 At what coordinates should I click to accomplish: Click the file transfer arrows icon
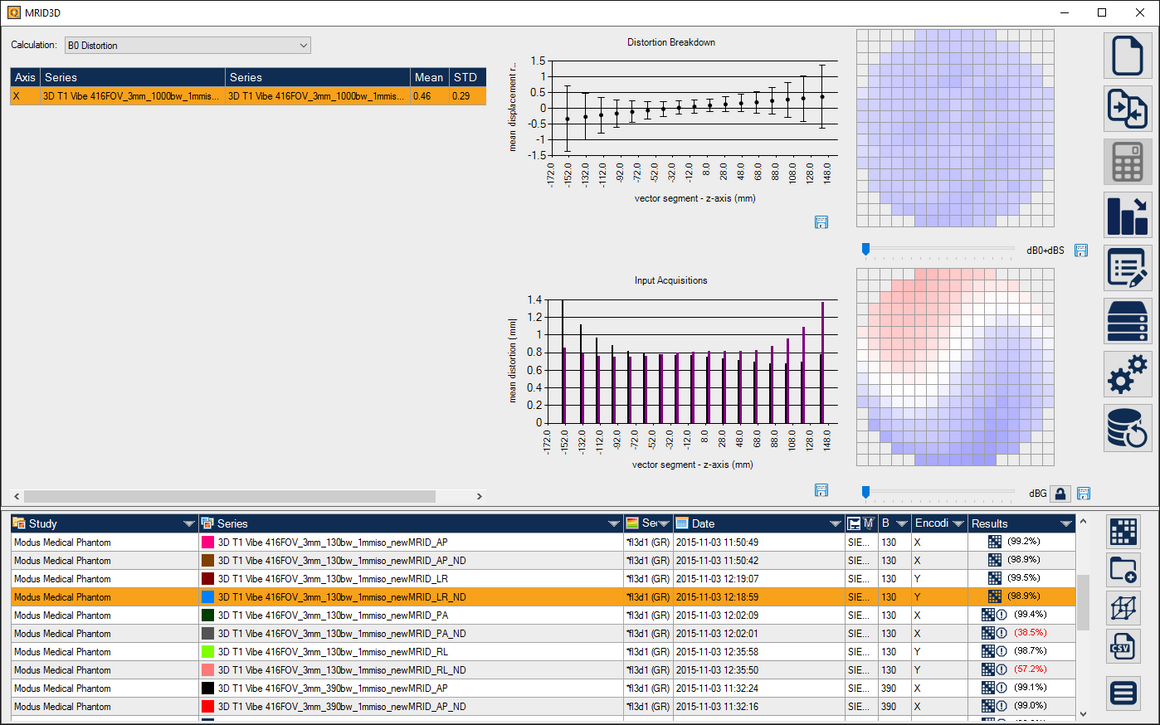coord(1127,108)
